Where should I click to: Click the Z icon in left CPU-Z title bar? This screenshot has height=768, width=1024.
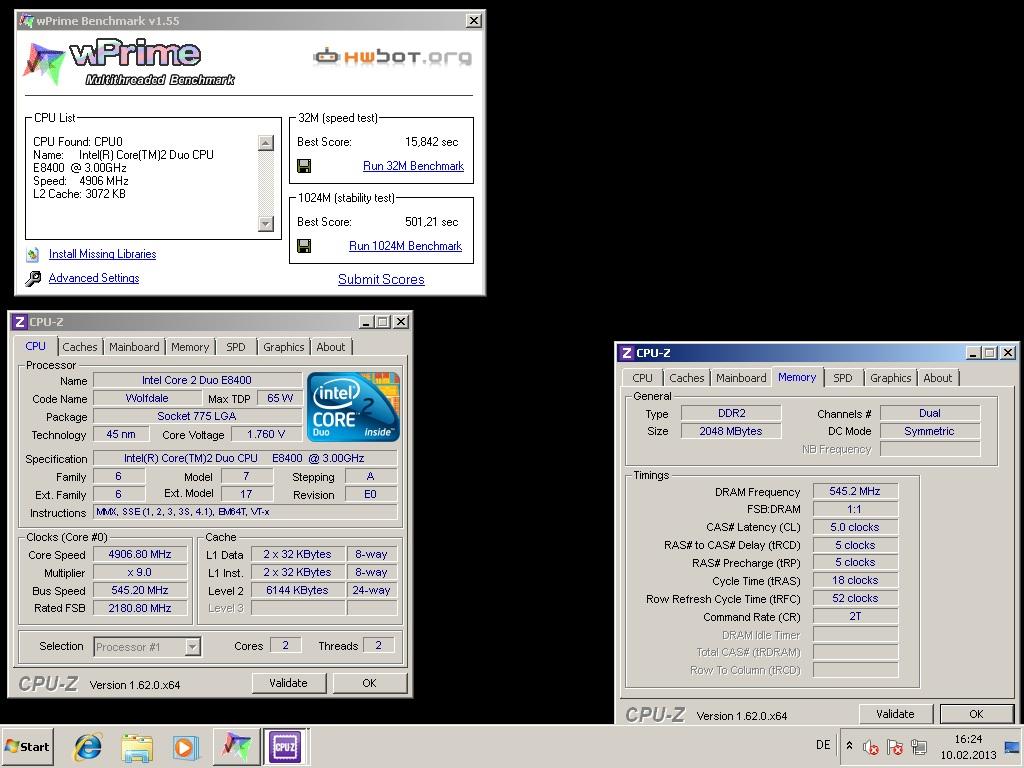click(x=19, y=322)
